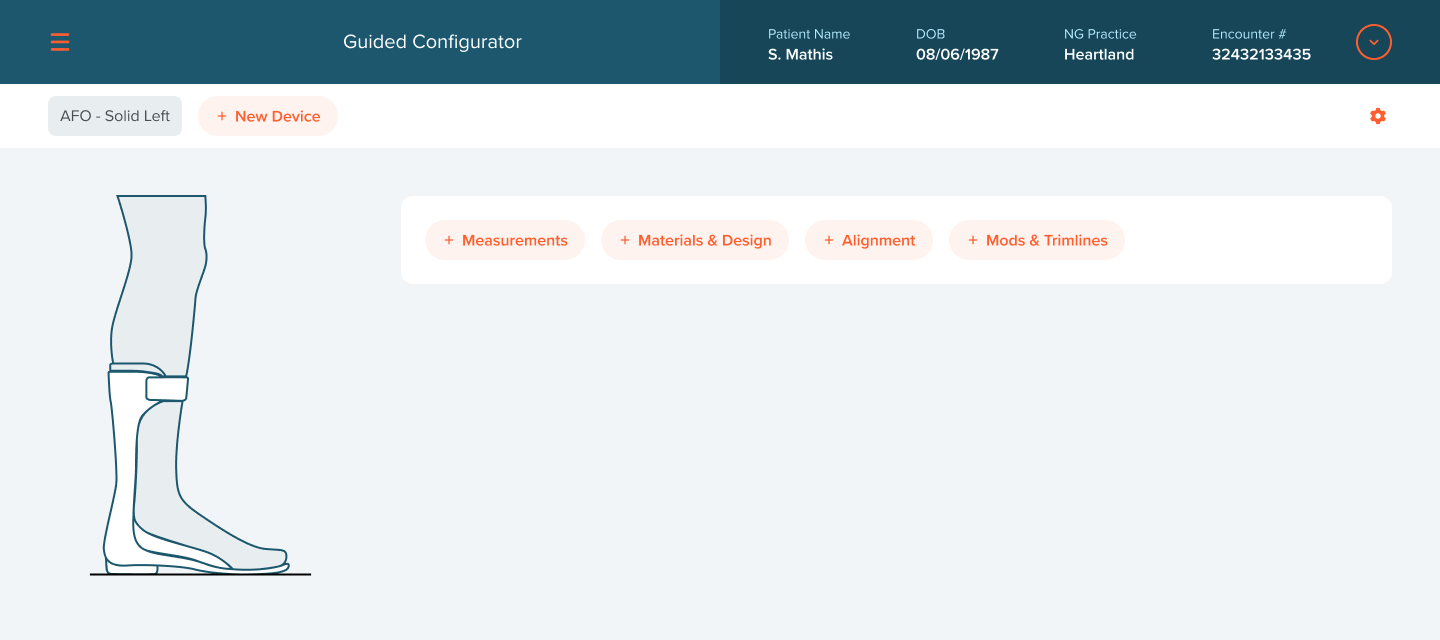Add a New Device
This screenshot has width=1440, height=640.
pyautogui.click(x=268, y=116)
